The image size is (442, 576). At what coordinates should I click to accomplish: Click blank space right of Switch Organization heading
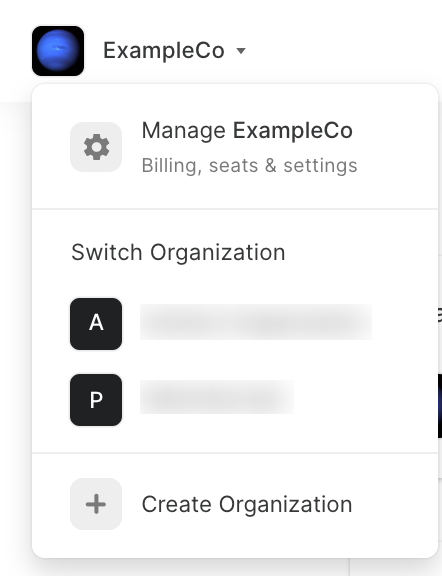[x=360, y=252]
